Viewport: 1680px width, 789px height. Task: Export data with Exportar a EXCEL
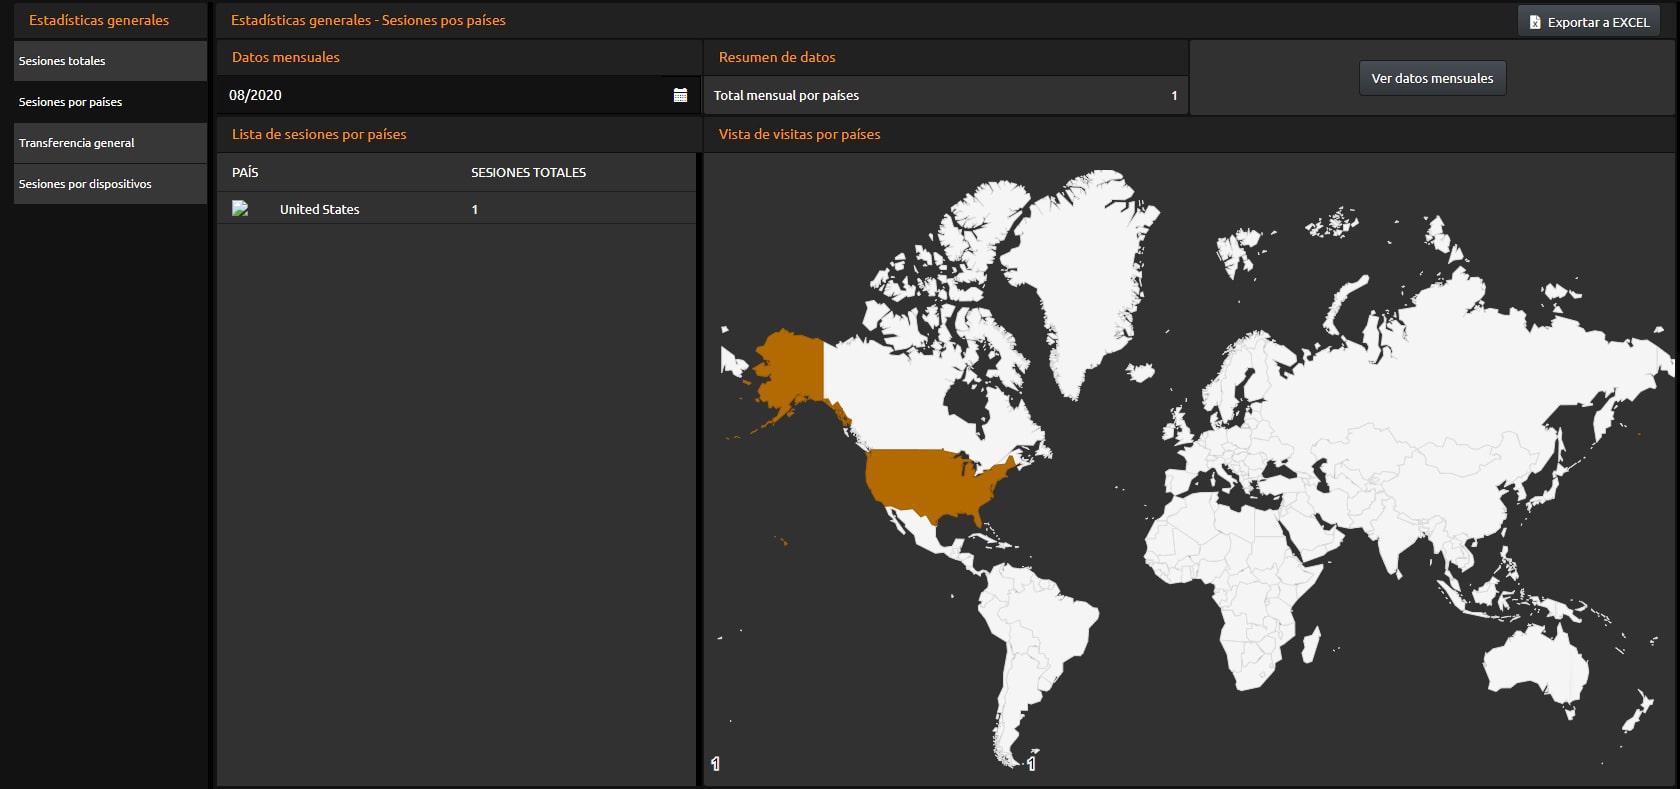[x=1589, y=22]
